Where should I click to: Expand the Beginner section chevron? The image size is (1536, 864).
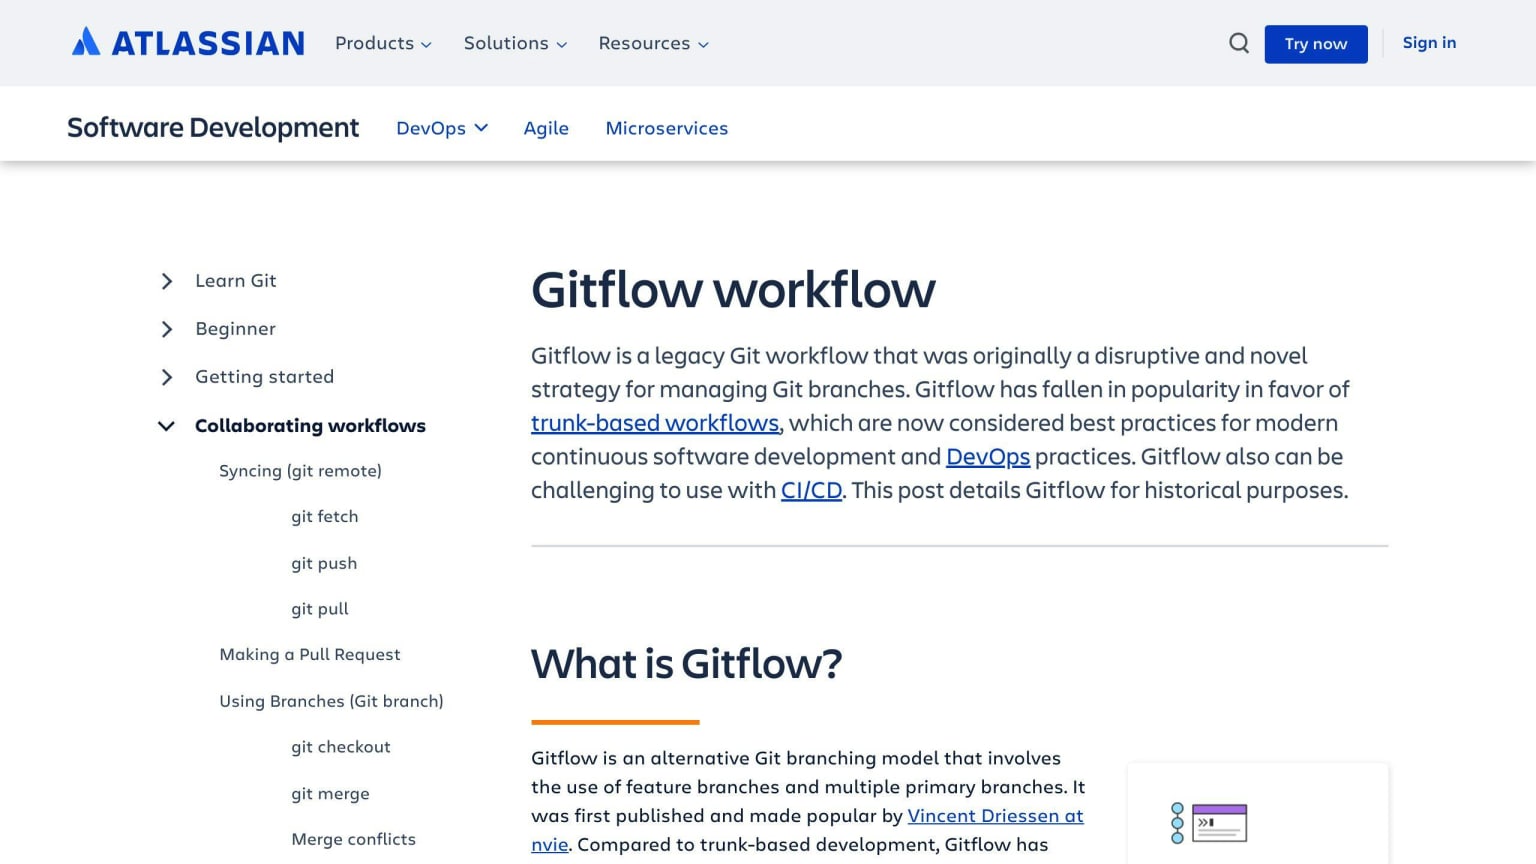167,329
